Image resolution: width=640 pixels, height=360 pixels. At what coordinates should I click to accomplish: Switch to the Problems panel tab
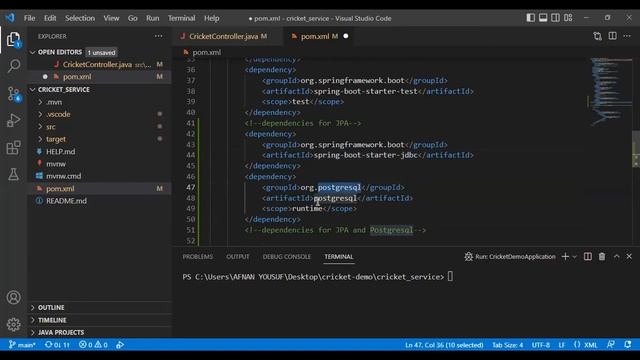[x=198, y=257]
